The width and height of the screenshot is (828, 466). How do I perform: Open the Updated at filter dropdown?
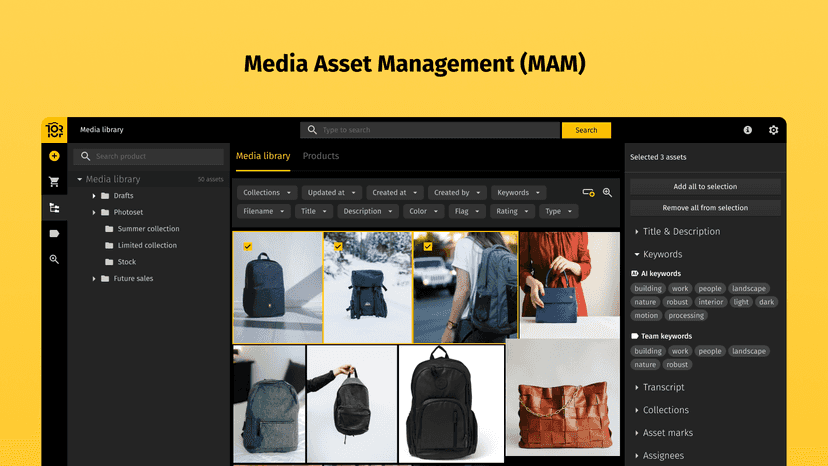point(332,193)
